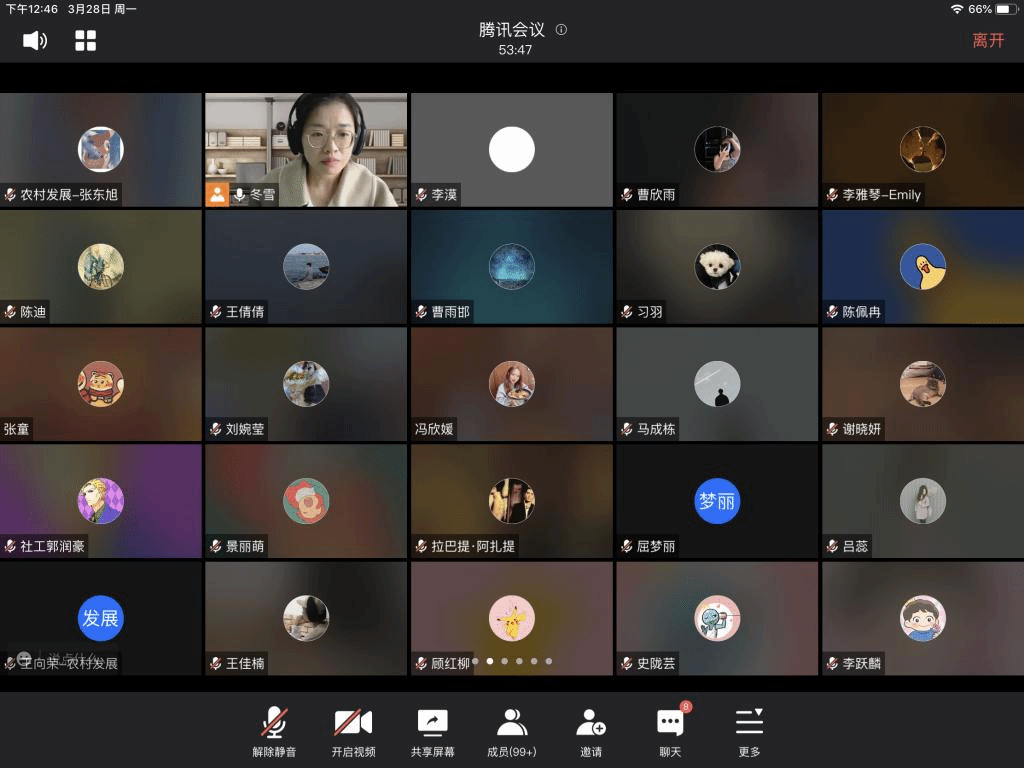Toggle the speaker audio output icon

35,40
